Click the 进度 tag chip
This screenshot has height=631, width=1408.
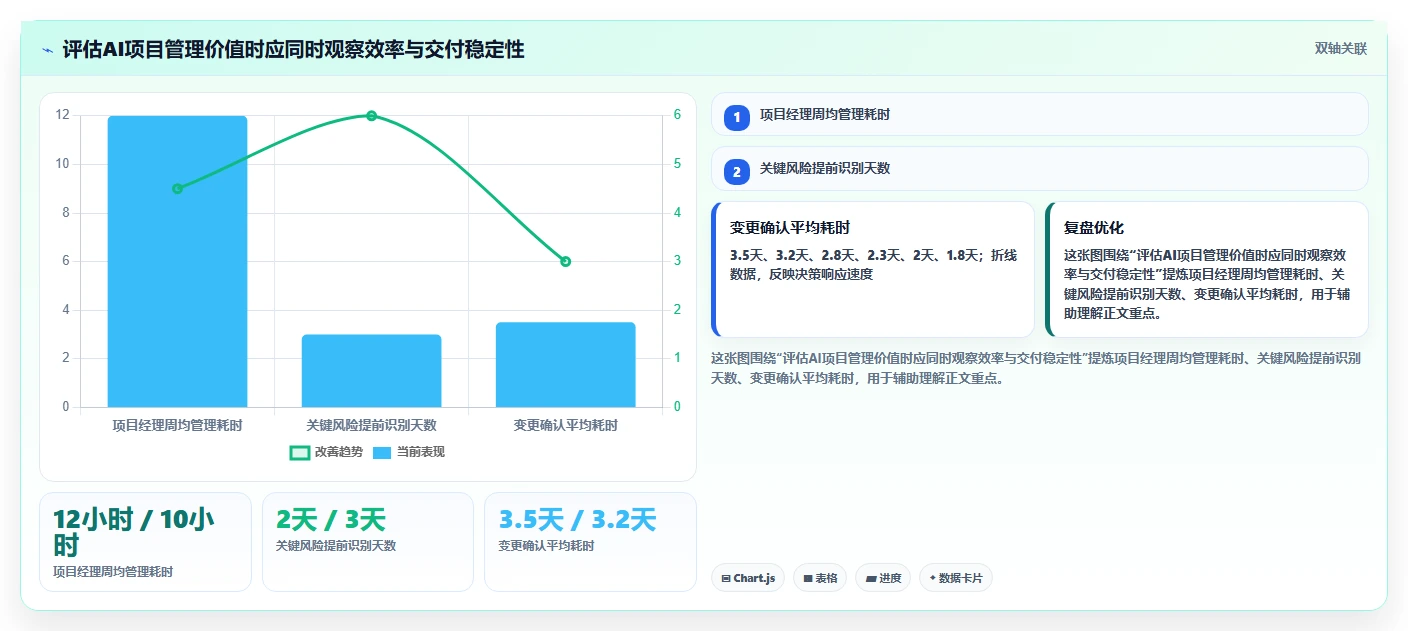tap(883, 578)
